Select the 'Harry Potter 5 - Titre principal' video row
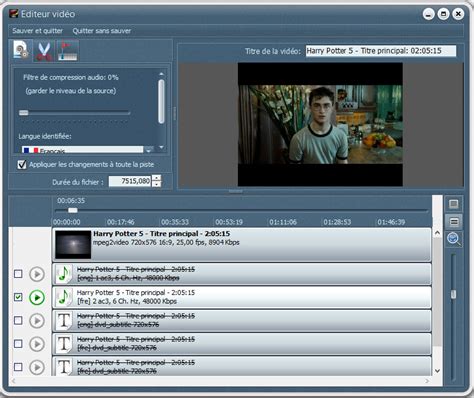The image size is (474, 398). (242, 245)
